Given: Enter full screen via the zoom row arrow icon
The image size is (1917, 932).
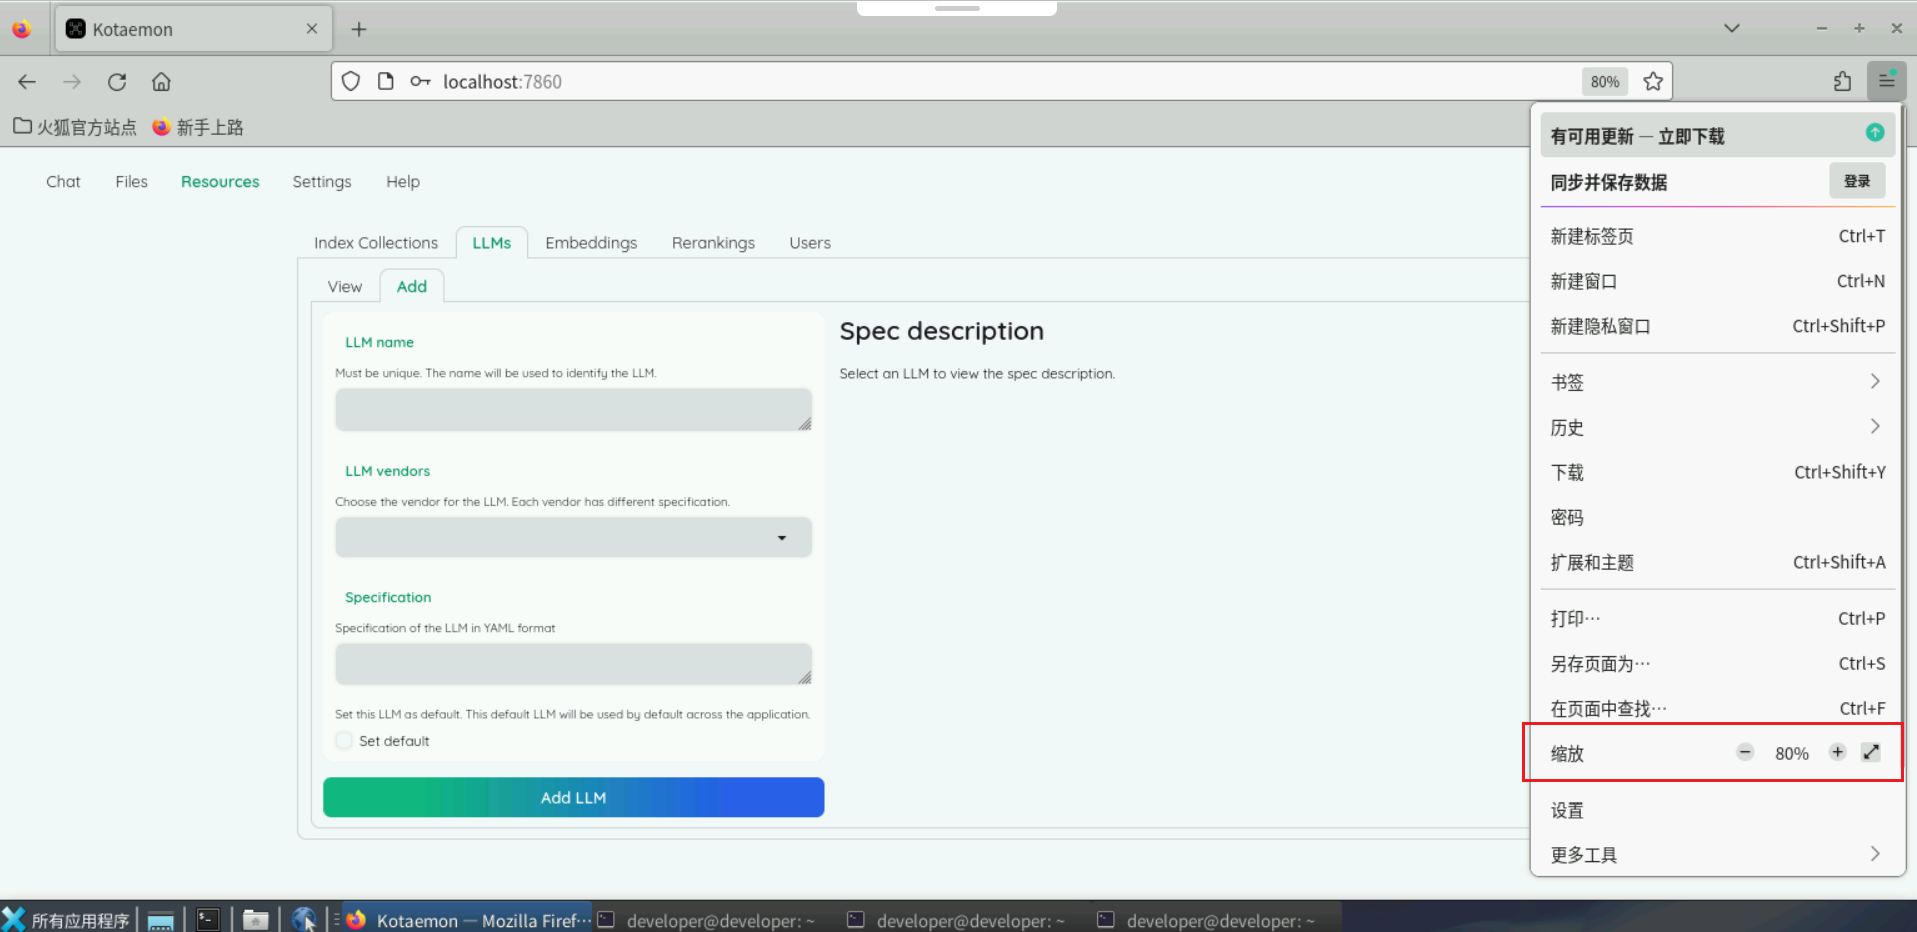Looking at the screenshot, I should pos(1871,752).
